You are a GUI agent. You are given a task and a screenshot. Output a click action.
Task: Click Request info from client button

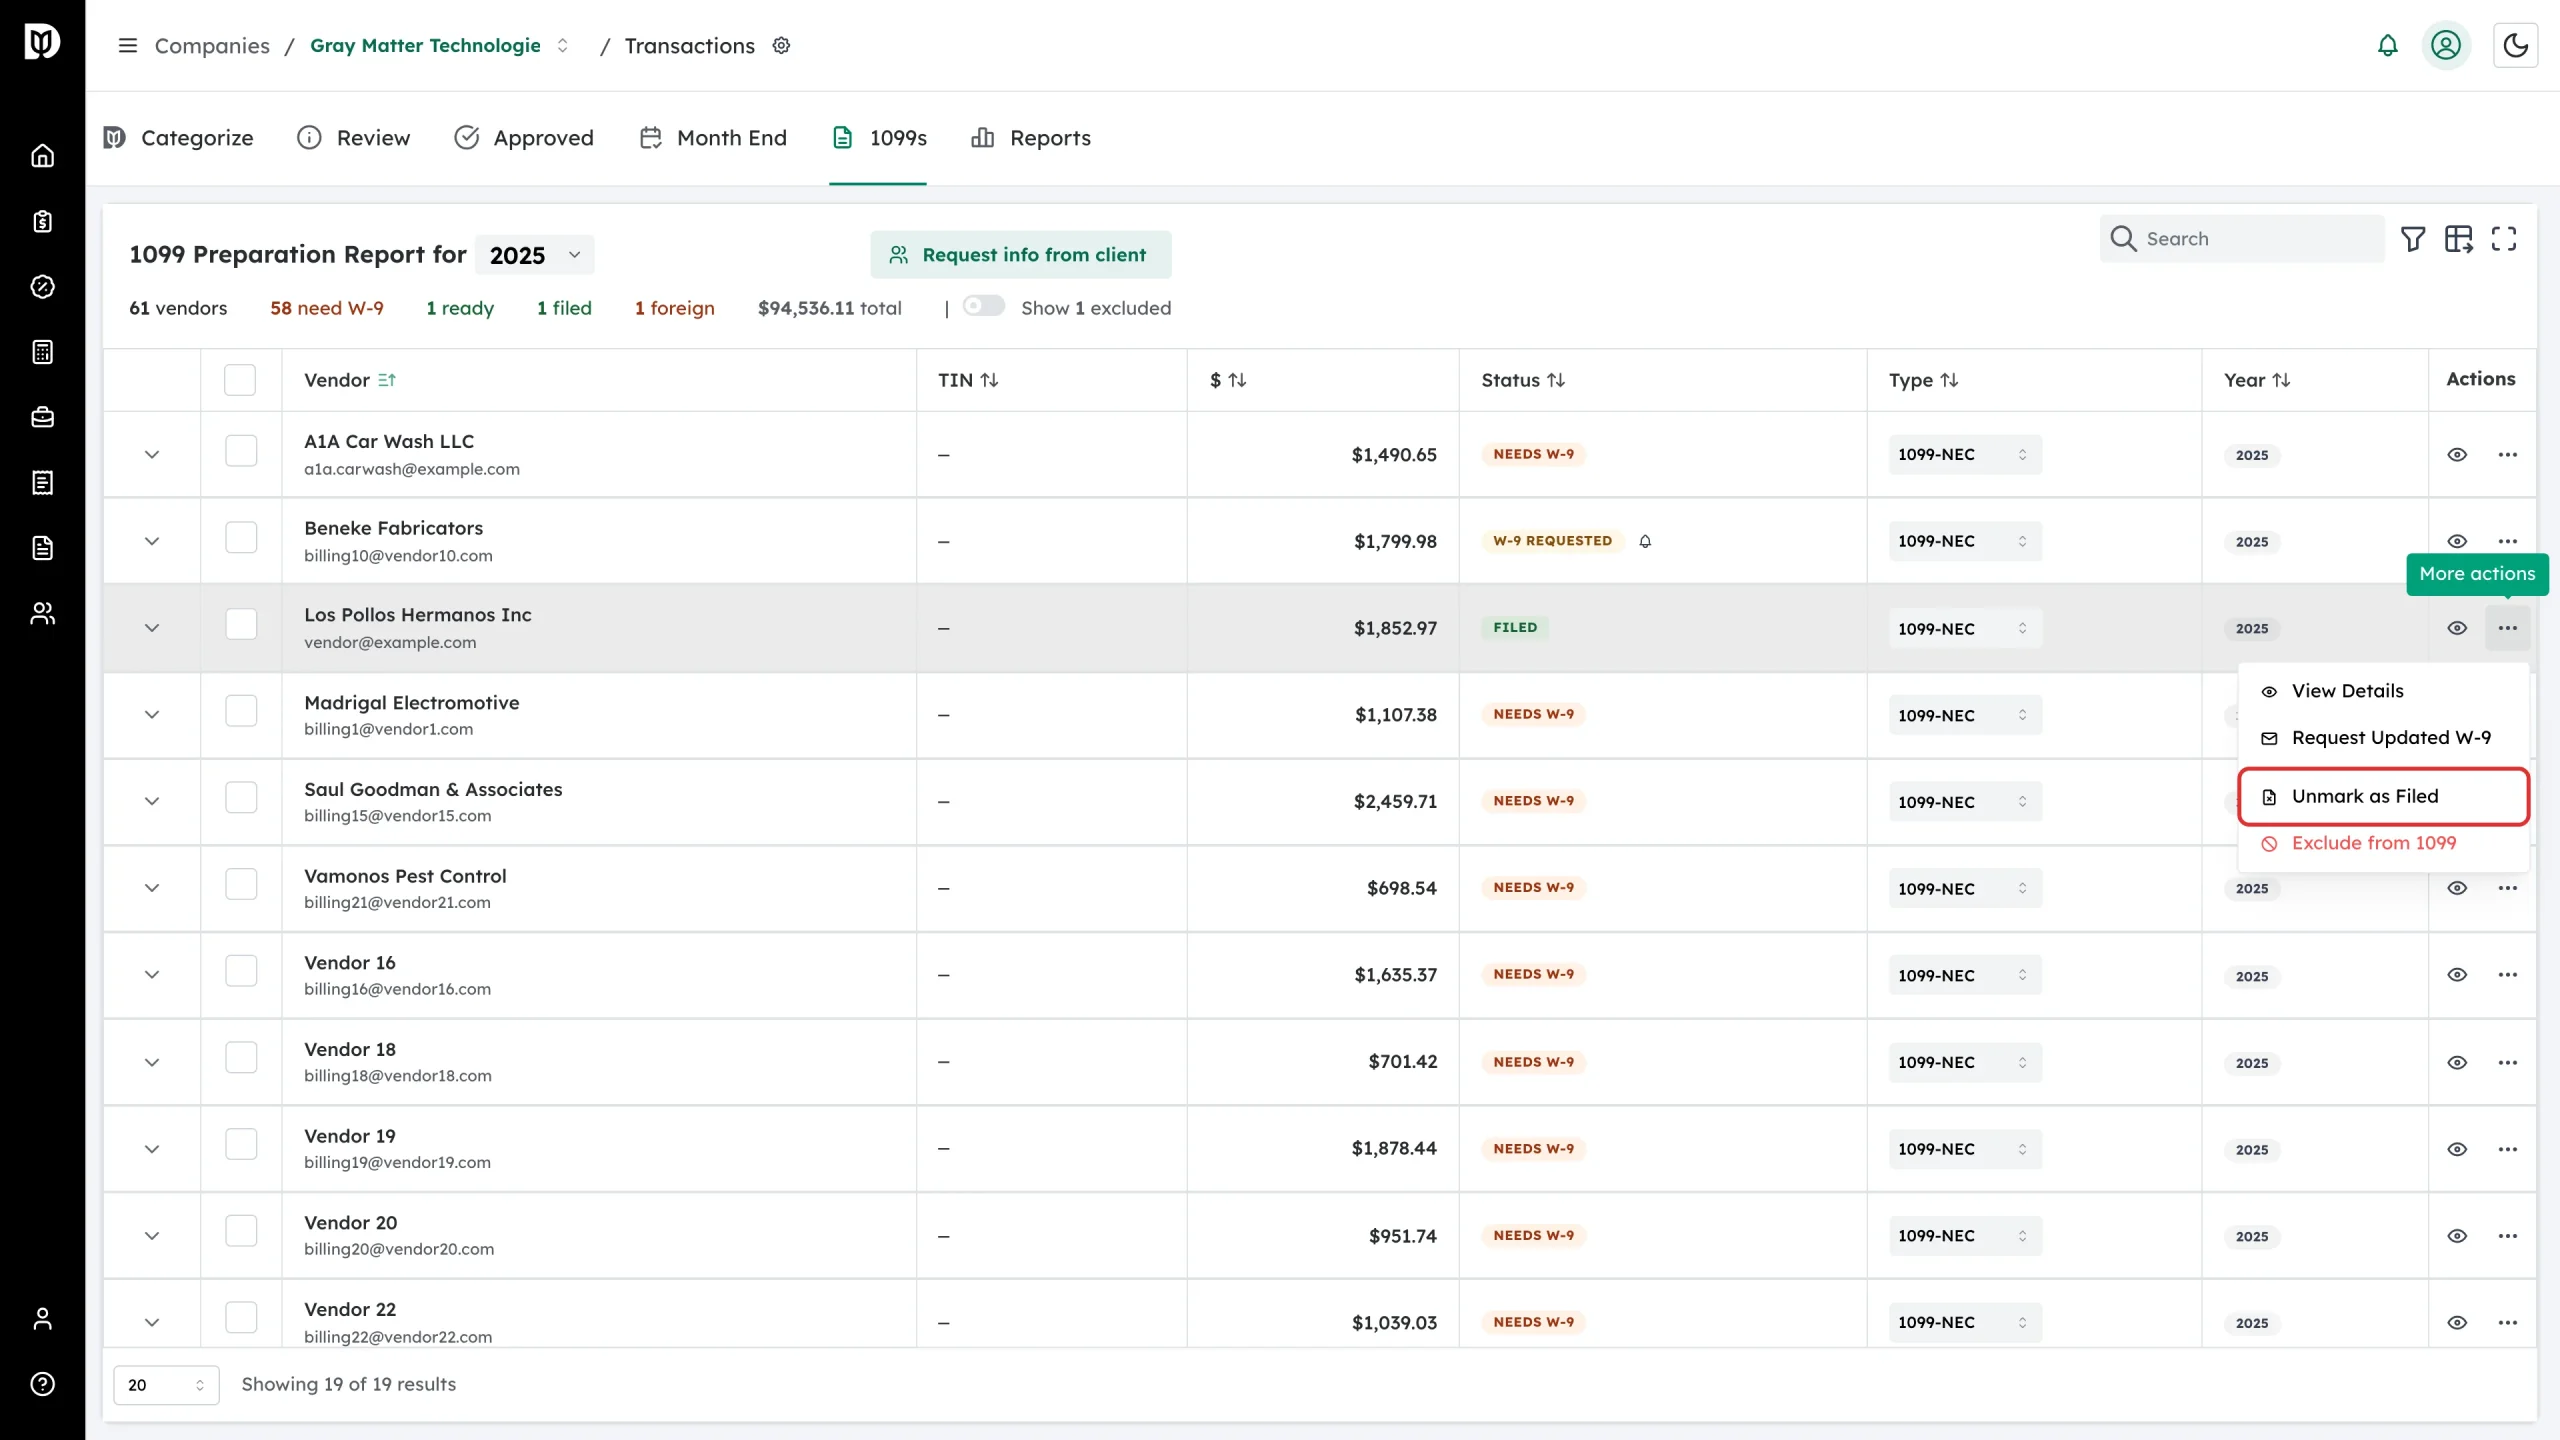1021,255
